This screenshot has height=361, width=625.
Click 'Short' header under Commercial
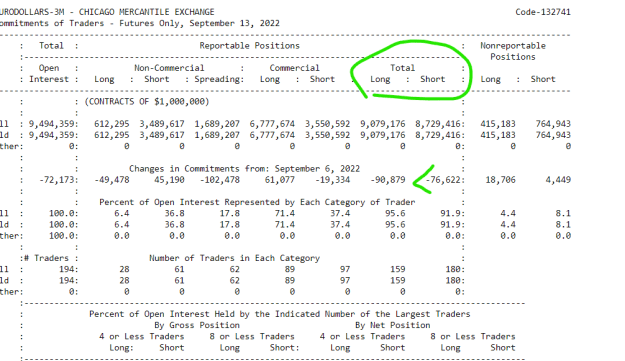[x=322, y=79]
